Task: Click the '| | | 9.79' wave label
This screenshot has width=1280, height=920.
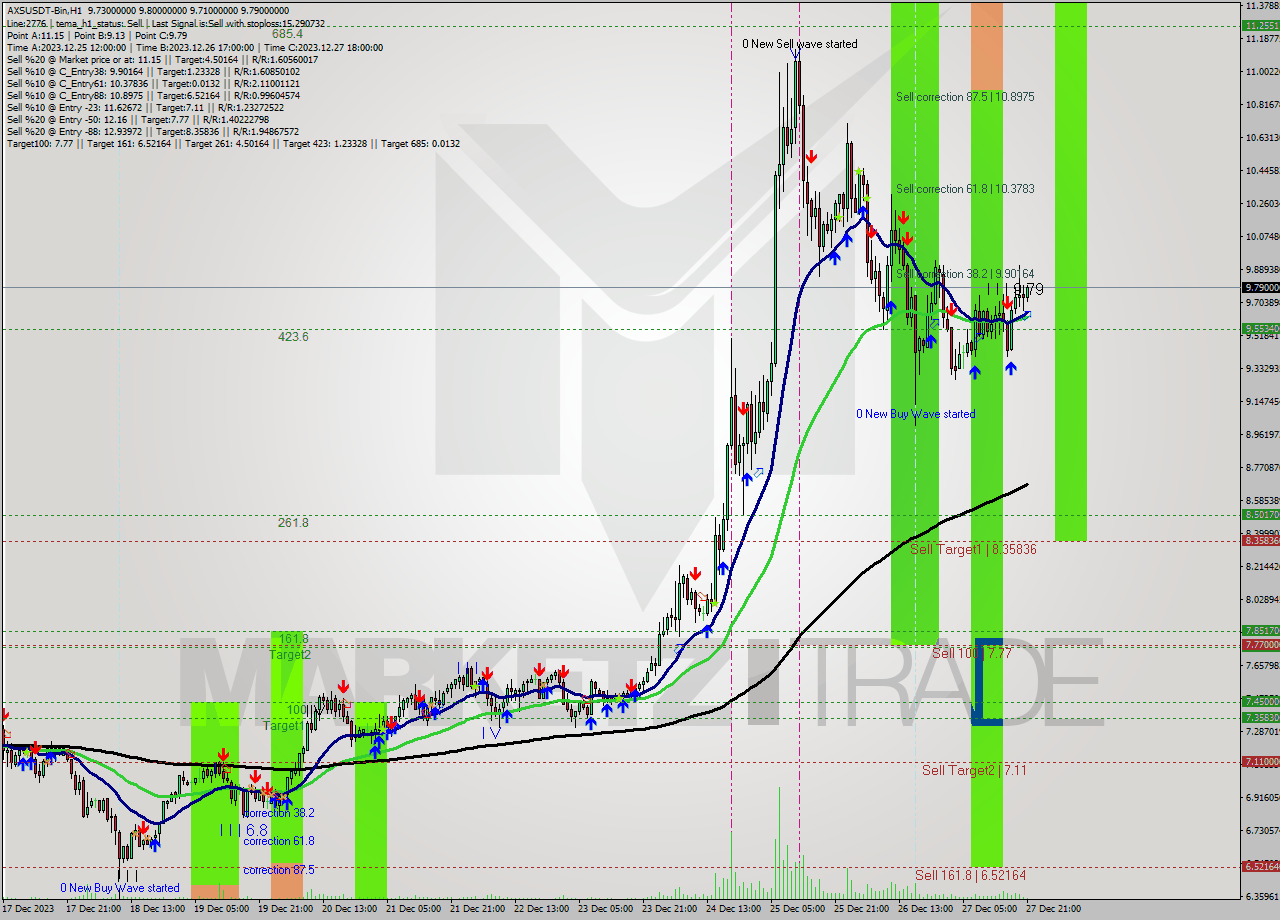Action: [1015, 289]
